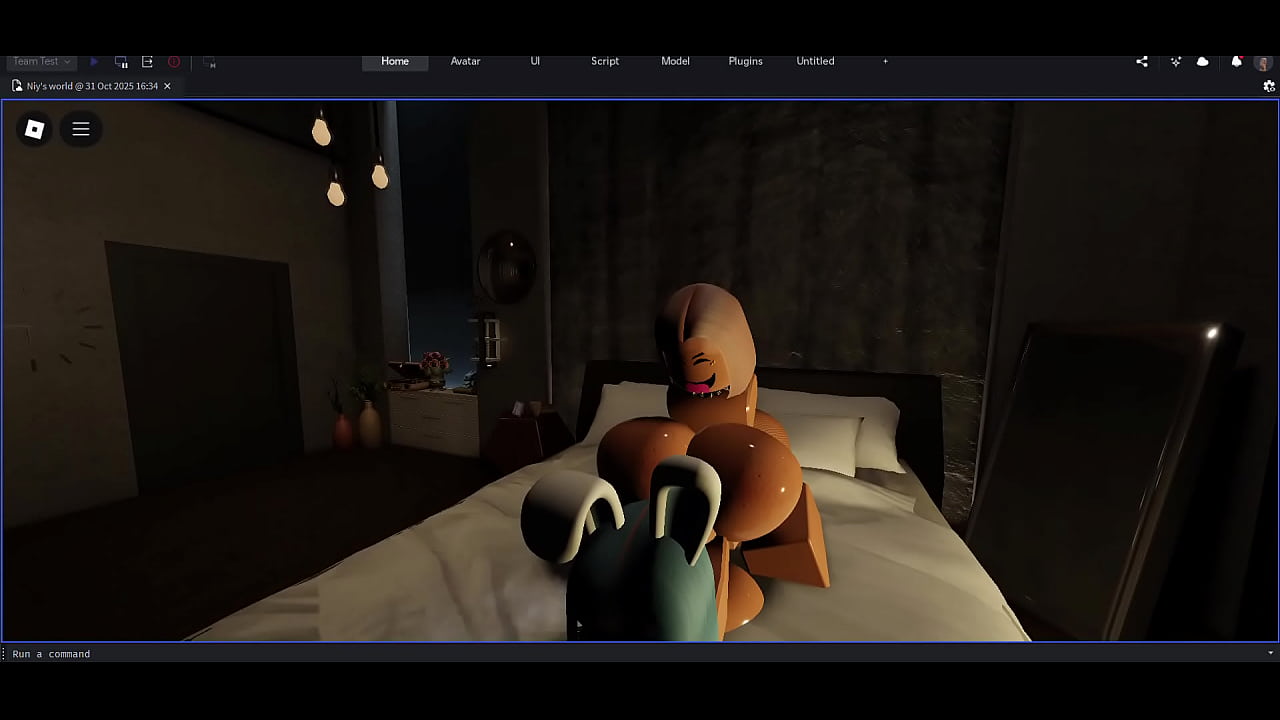Screen dimensions: 1280x720
Task: Click the step forward icon
Action: 209,62
